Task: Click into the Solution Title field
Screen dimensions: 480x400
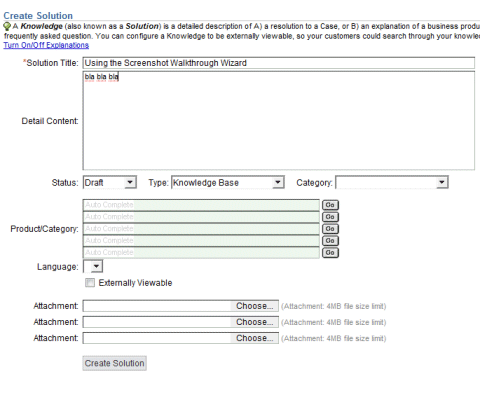Action: (x=279, y=63)
